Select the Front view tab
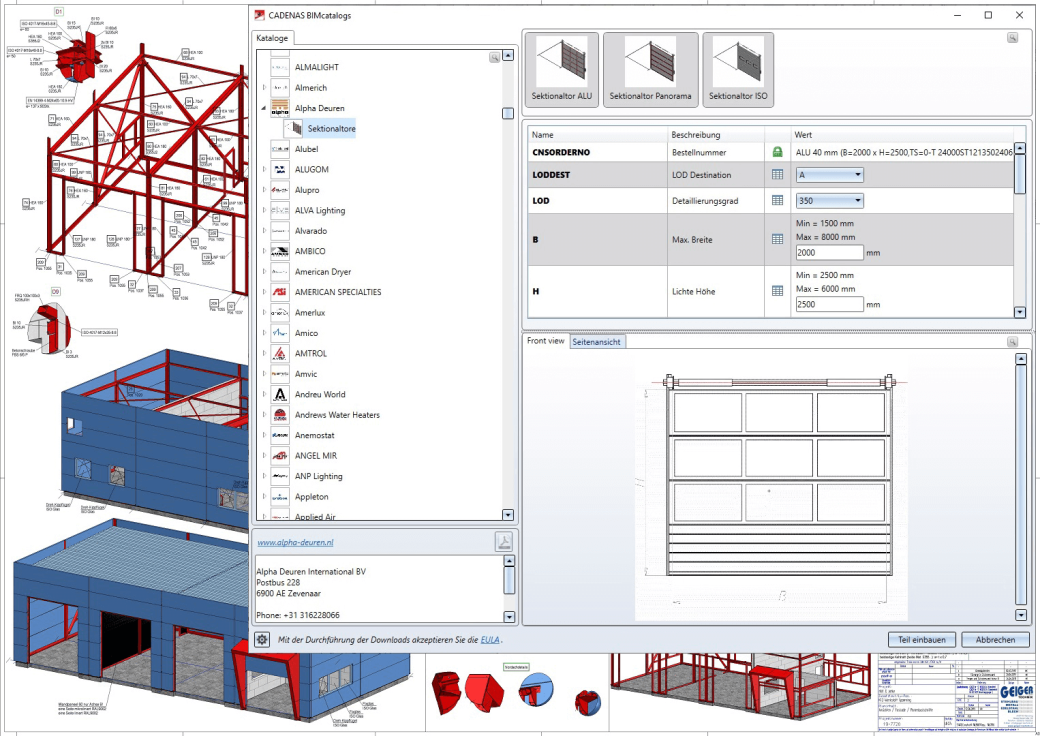 [546, 341]
